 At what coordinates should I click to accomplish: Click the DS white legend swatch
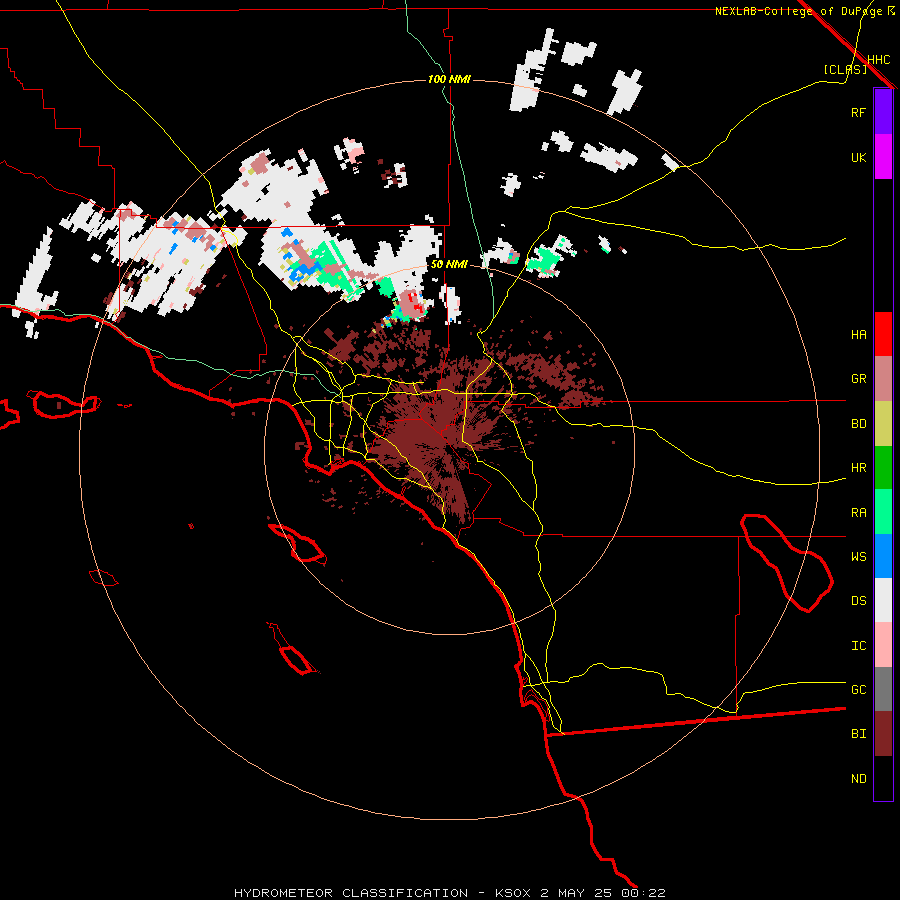coord(883,600)
